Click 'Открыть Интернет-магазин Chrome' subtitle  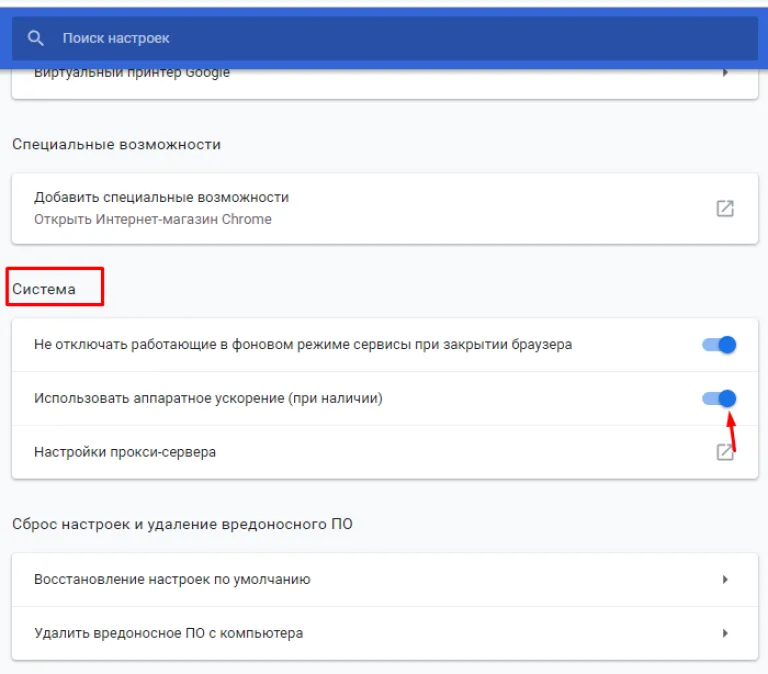[x=153, y=219]
